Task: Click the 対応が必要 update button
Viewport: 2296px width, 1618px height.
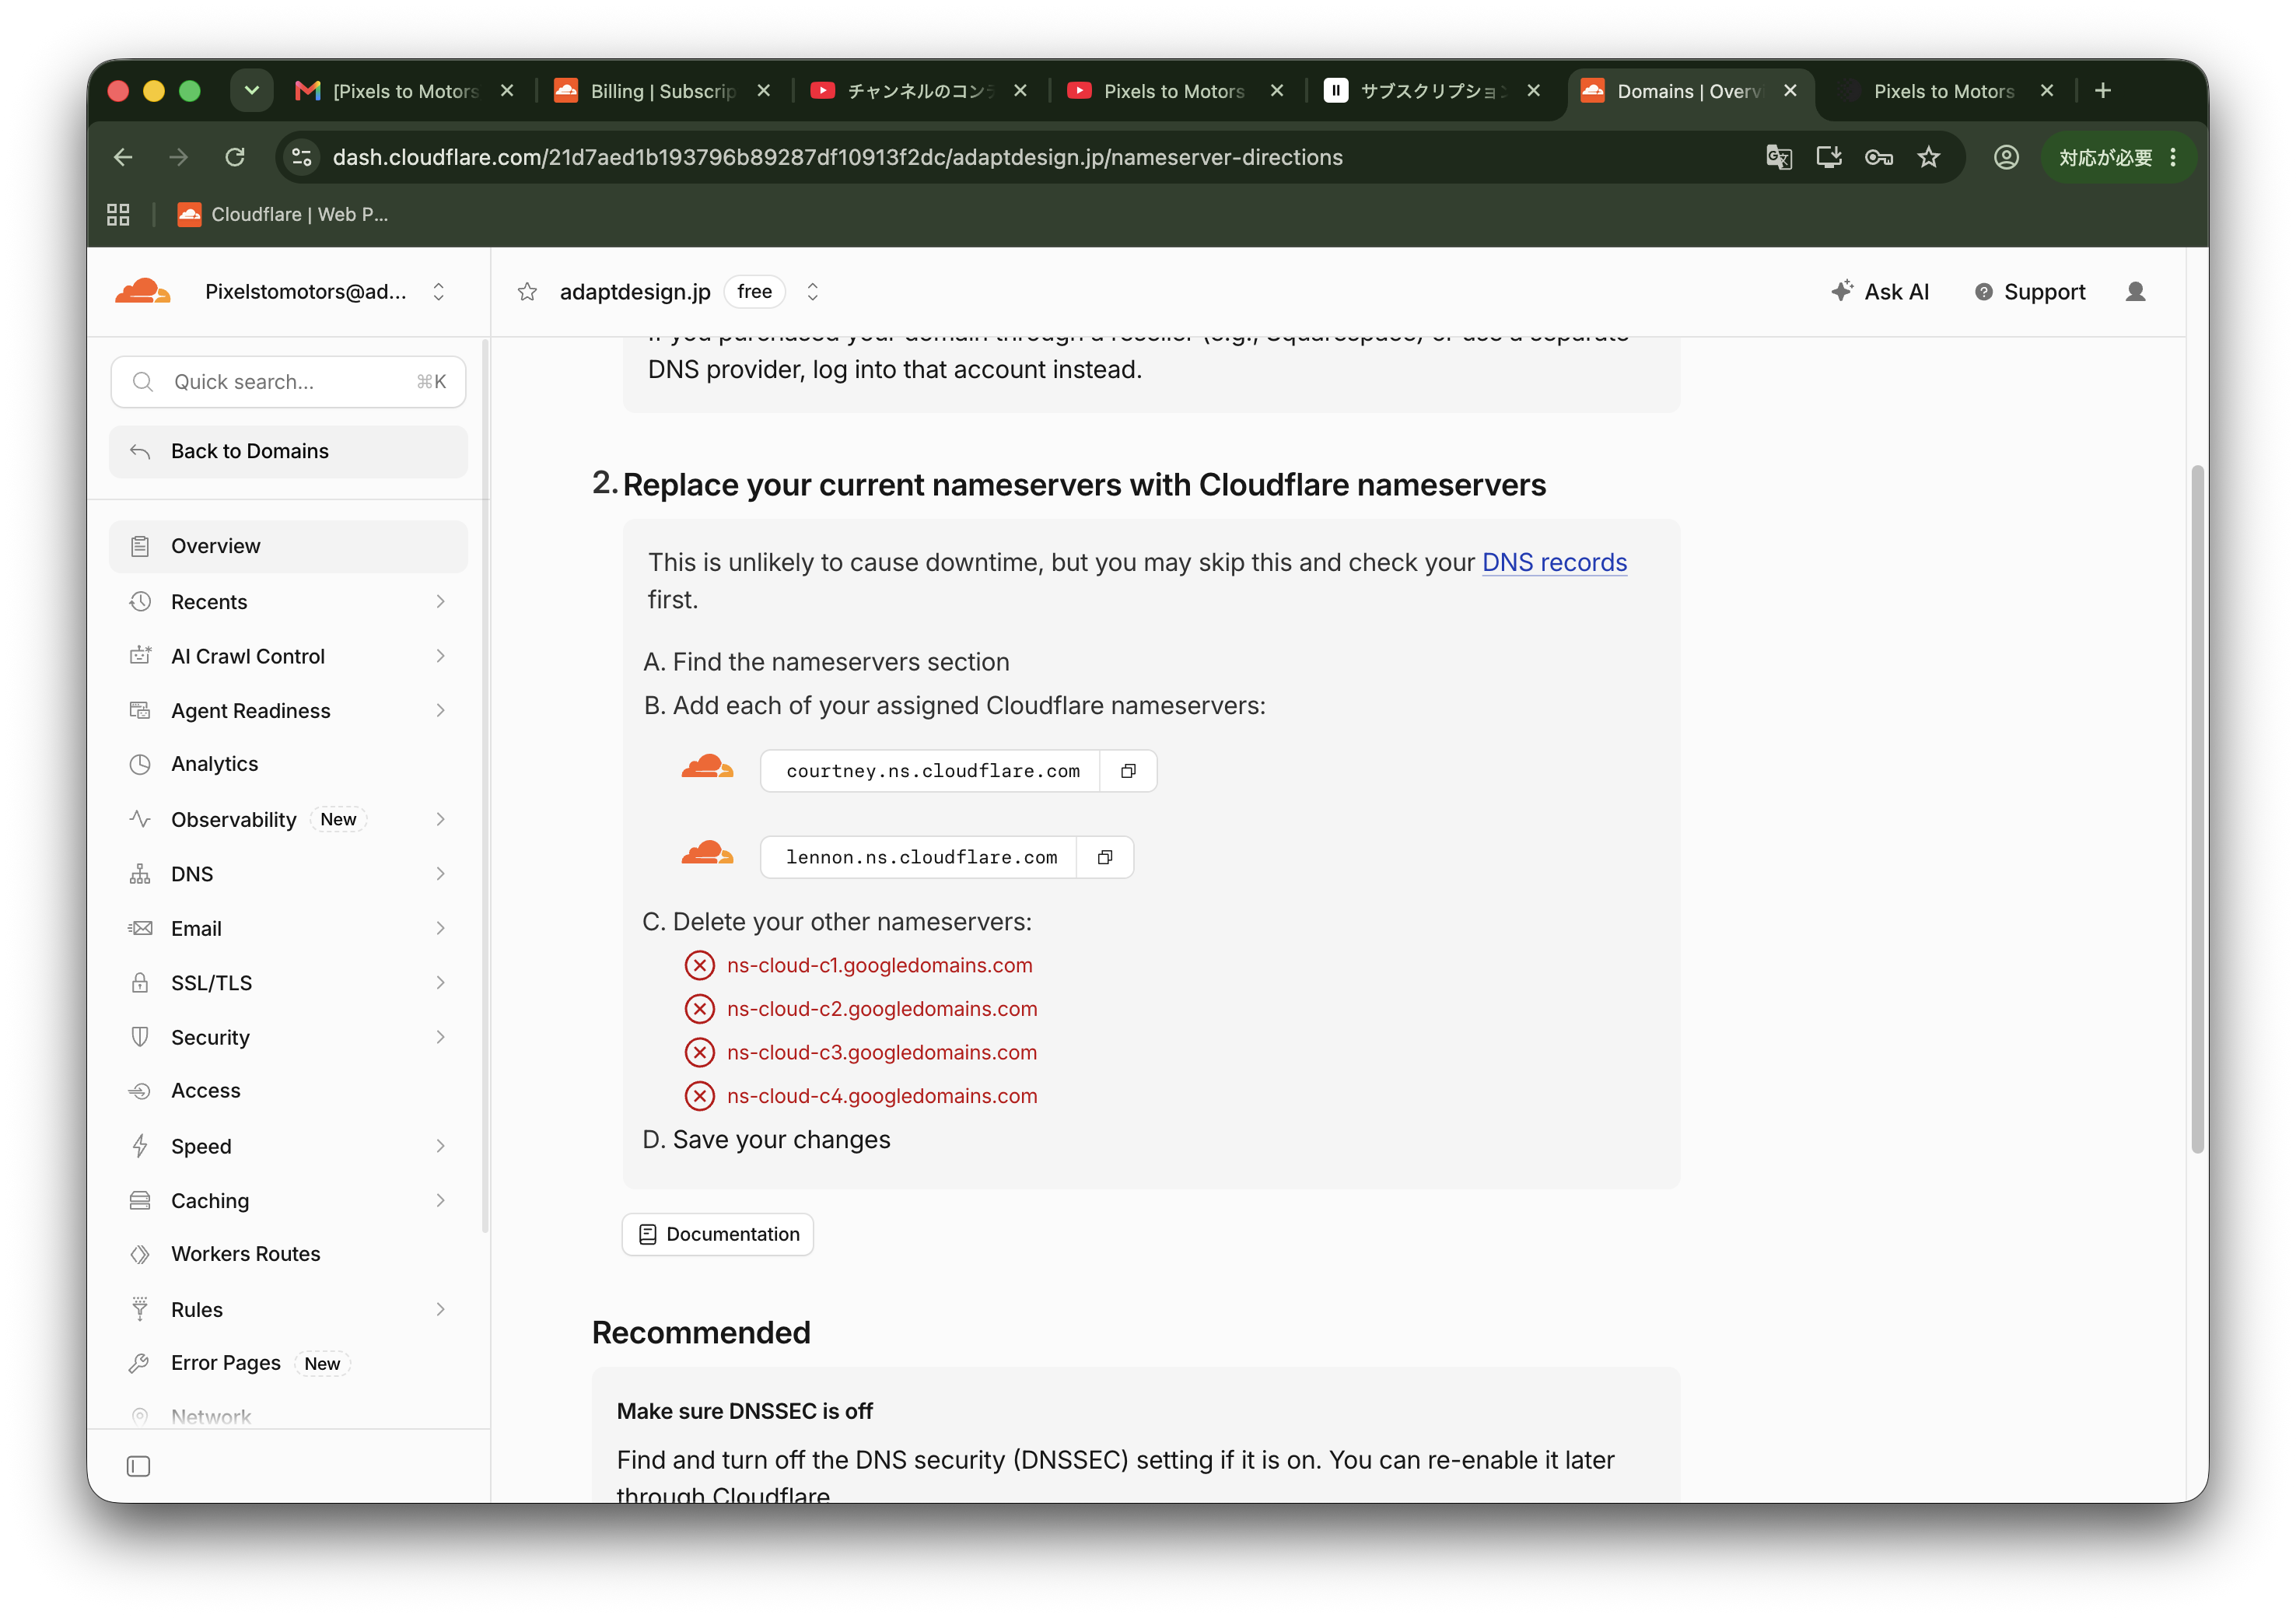Action: [2118, 157]
